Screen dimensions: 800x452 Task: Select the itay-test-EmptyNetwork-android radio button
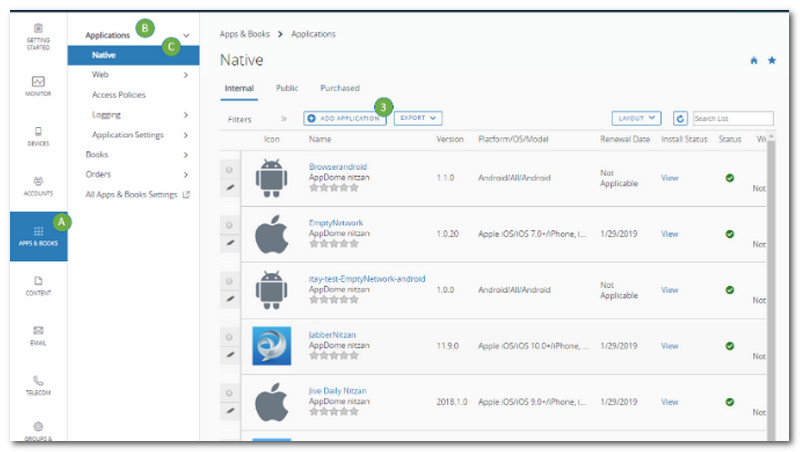[x=229, y=281]
